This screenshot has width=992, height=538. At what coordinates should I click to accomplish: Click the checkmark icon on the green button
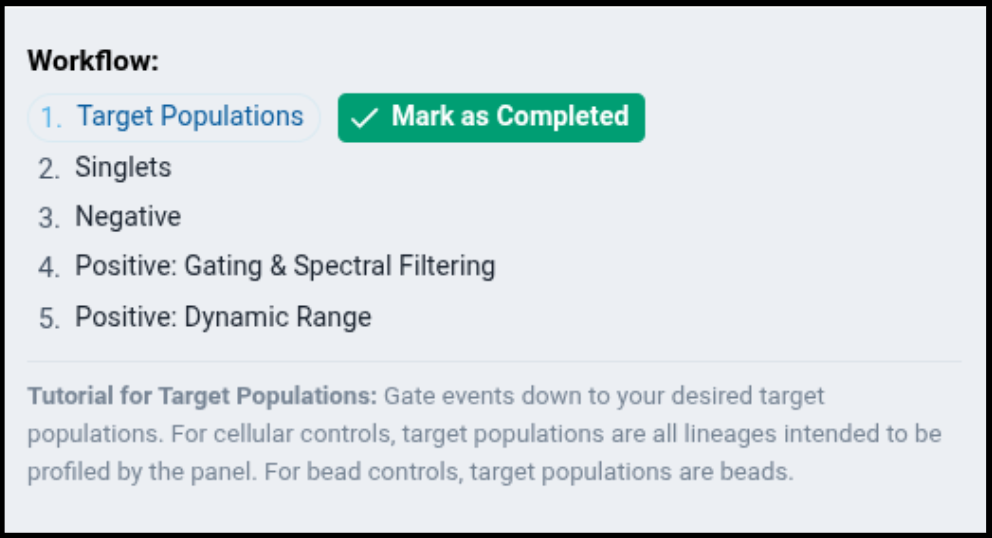pyautogui.click(x=365, y=118)
